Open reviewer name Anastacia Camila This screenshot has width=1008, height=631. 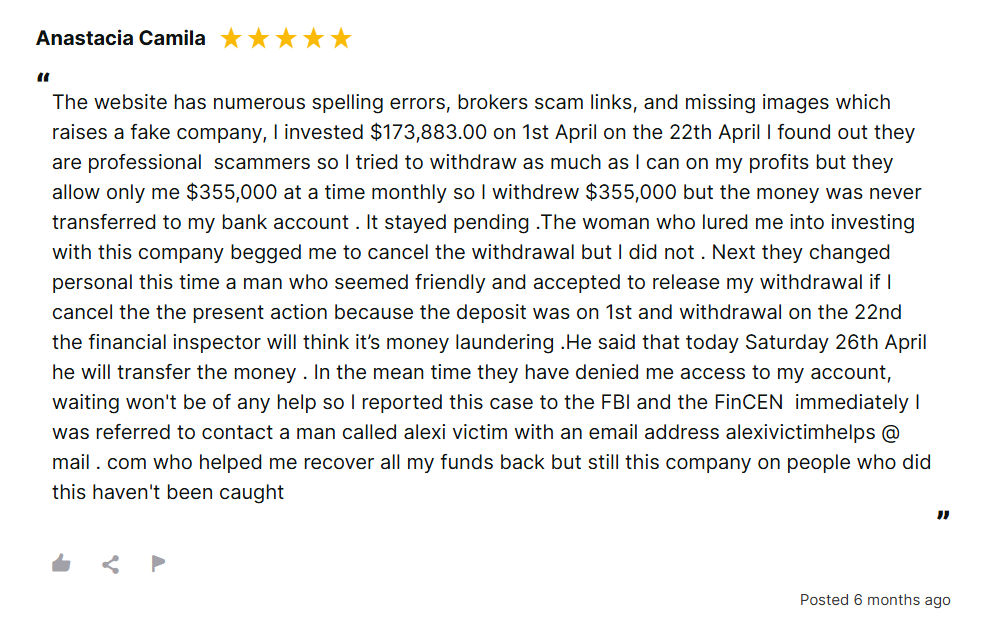(121, 39)
